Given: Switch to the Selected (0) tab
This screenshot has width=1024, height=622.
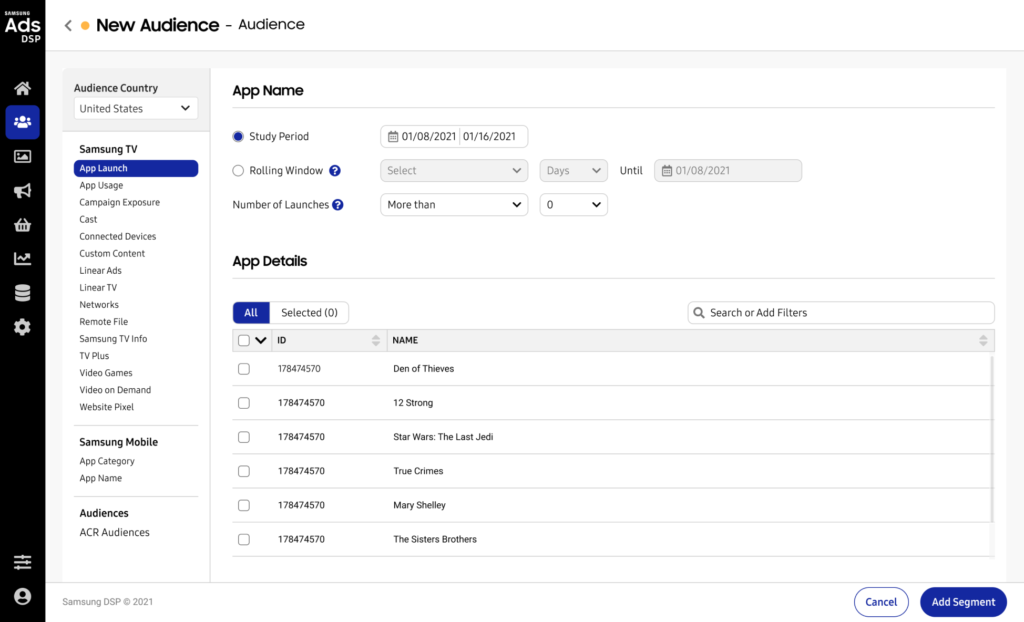Looking at the screenshot, I should point(309,313).
